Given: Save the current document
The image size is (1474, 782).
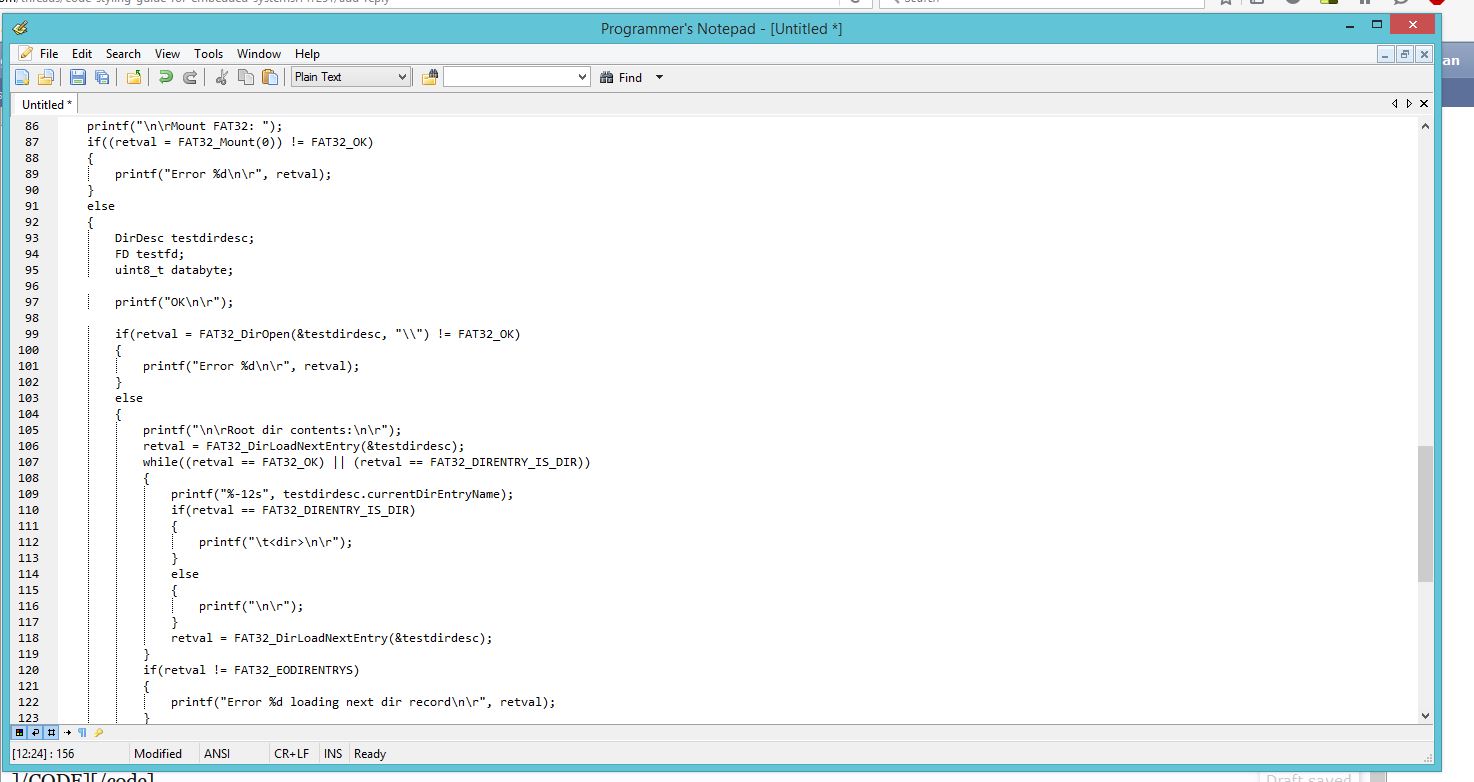Looking at the screenshot, I should tap(77, 77).
